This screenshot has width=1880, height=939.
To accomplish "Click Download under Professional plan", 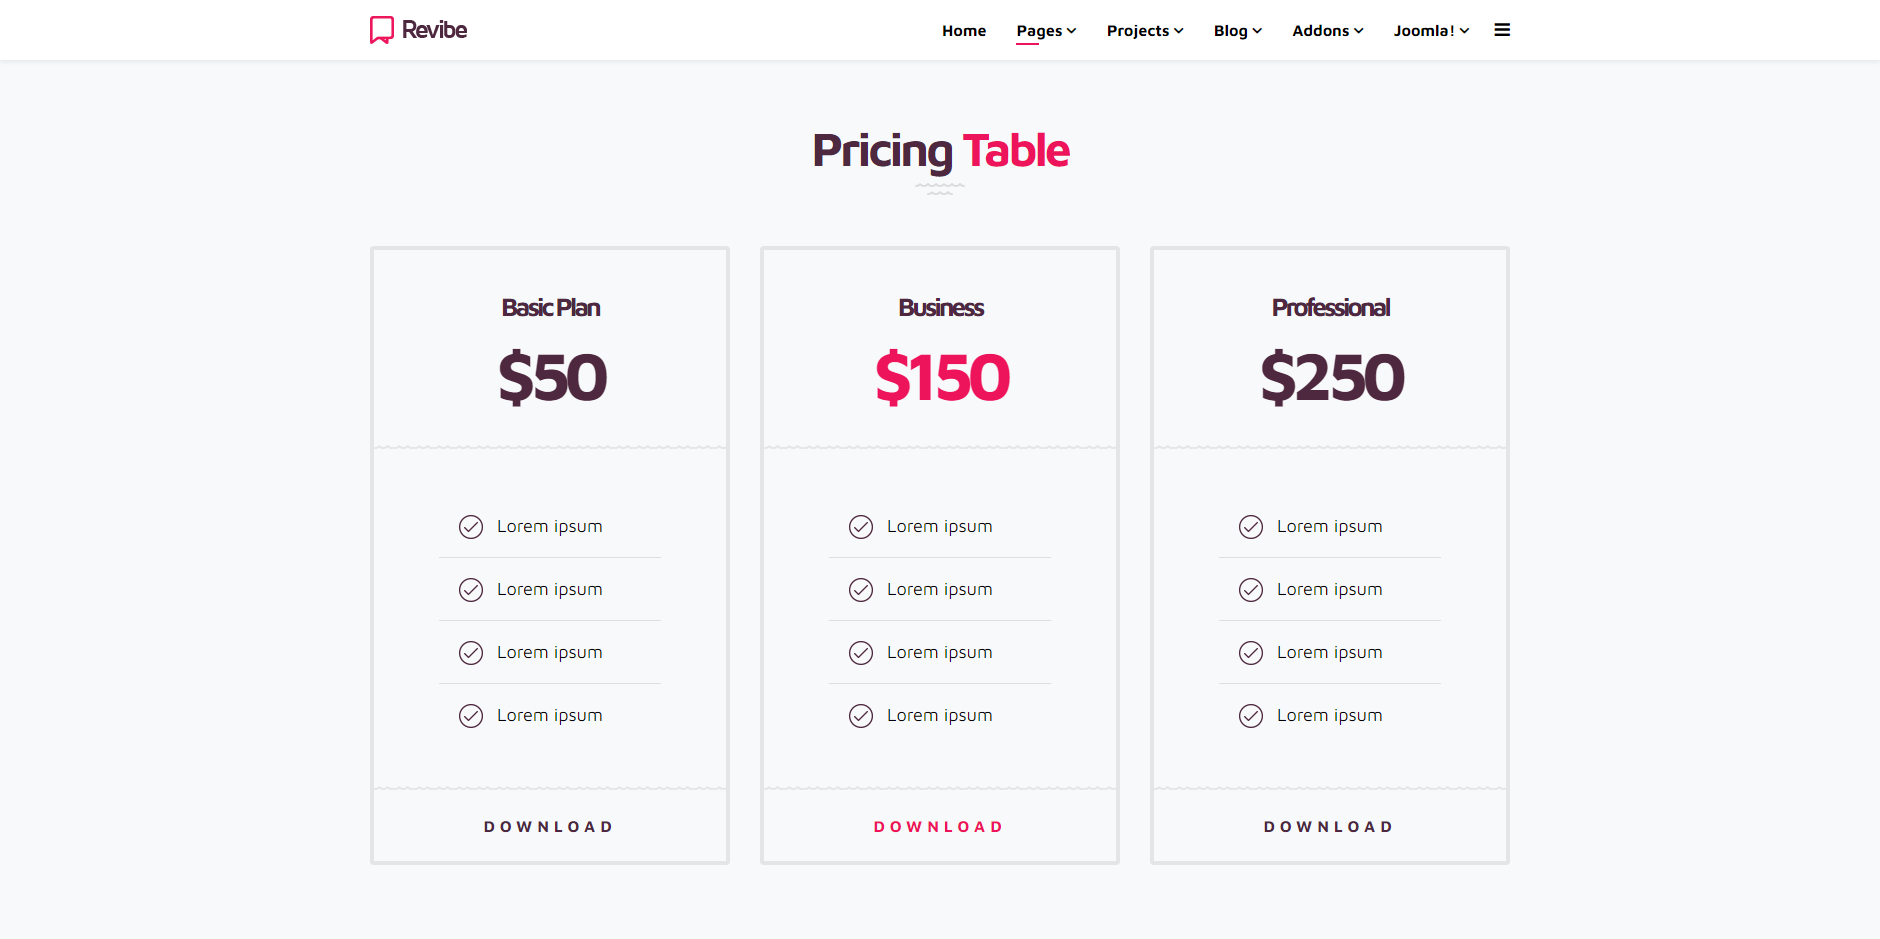I will 1329,827.
